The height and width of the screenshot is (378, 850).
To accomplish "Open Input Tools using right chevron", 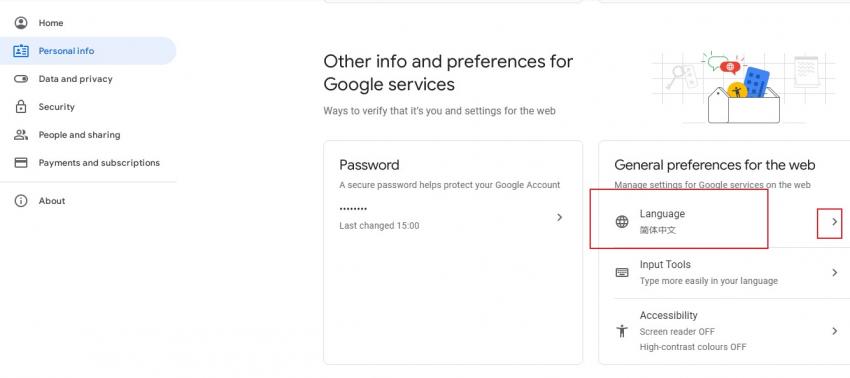I will pos(834,272).
